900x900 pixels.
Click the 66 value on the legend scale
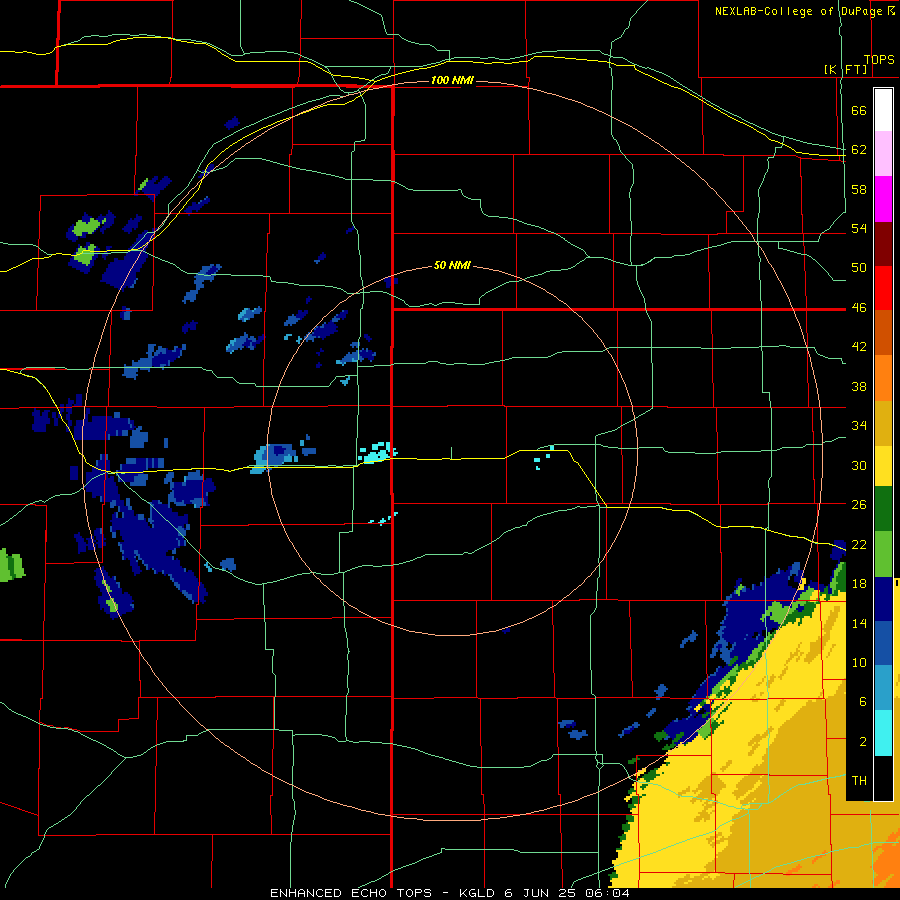(859, 110)
